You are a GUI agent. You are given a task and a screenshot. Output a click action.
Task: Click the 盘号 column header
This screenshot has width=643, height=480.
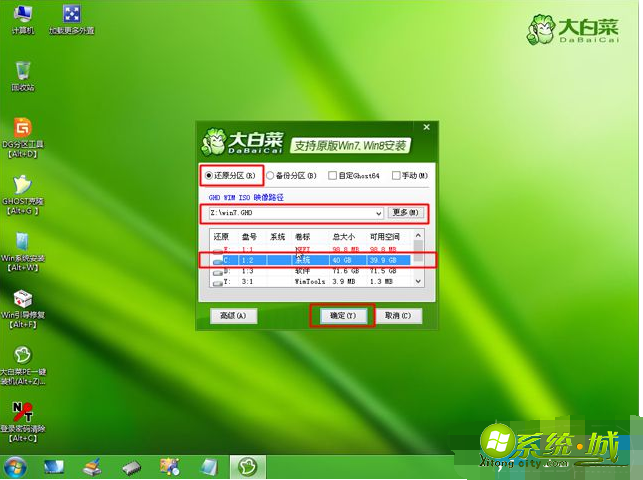pos(249,237)
